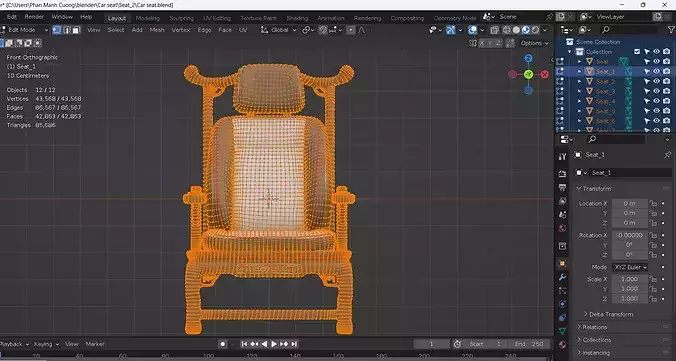The width and height of the screenshot is (676, 361).
Task: Open the Edit Mode dropdown
Action: (25, 30)
